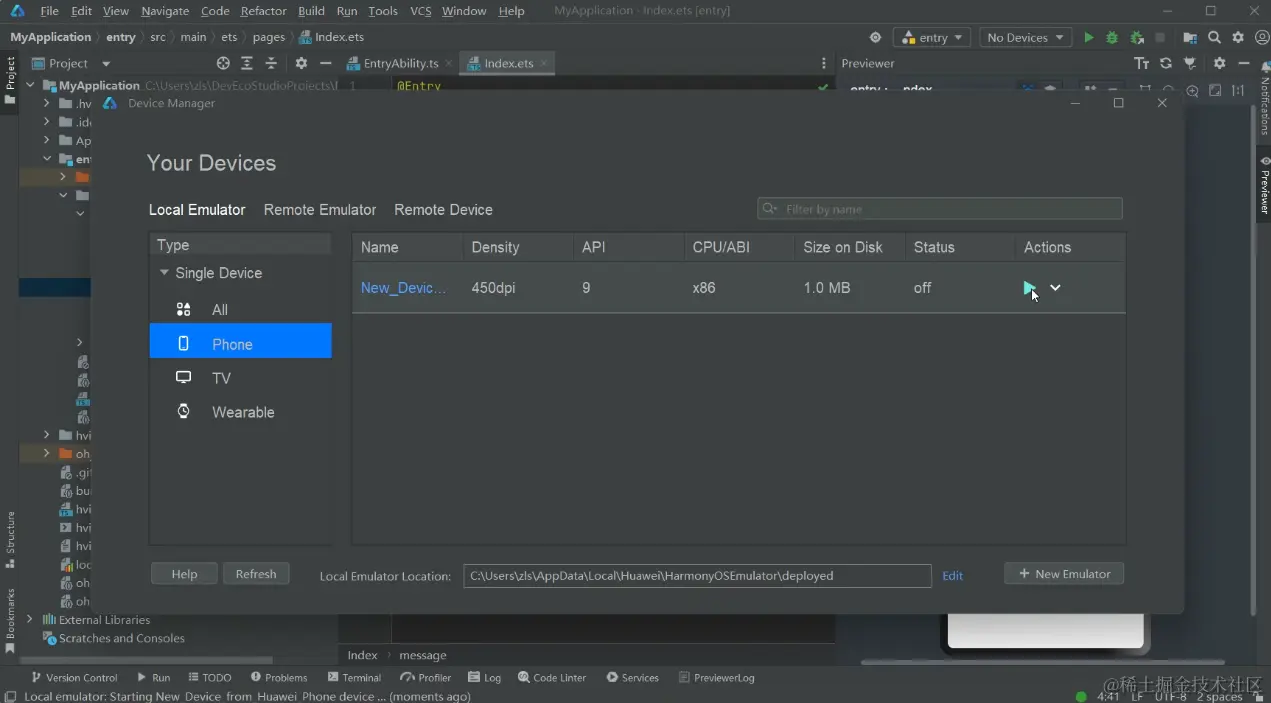Viewport: 1271px width, 703px height.
Task: Open the Bookmarks side tool window
Action: pyautogui.click(x=10, y=620)
